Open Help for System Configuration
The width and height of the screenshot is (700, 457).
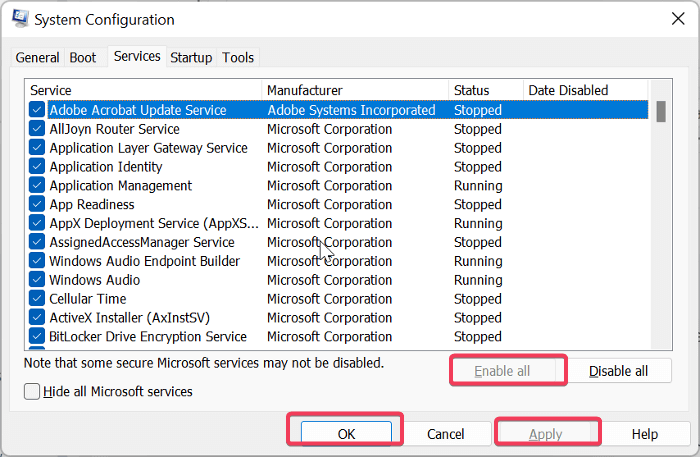coord(645,434)
